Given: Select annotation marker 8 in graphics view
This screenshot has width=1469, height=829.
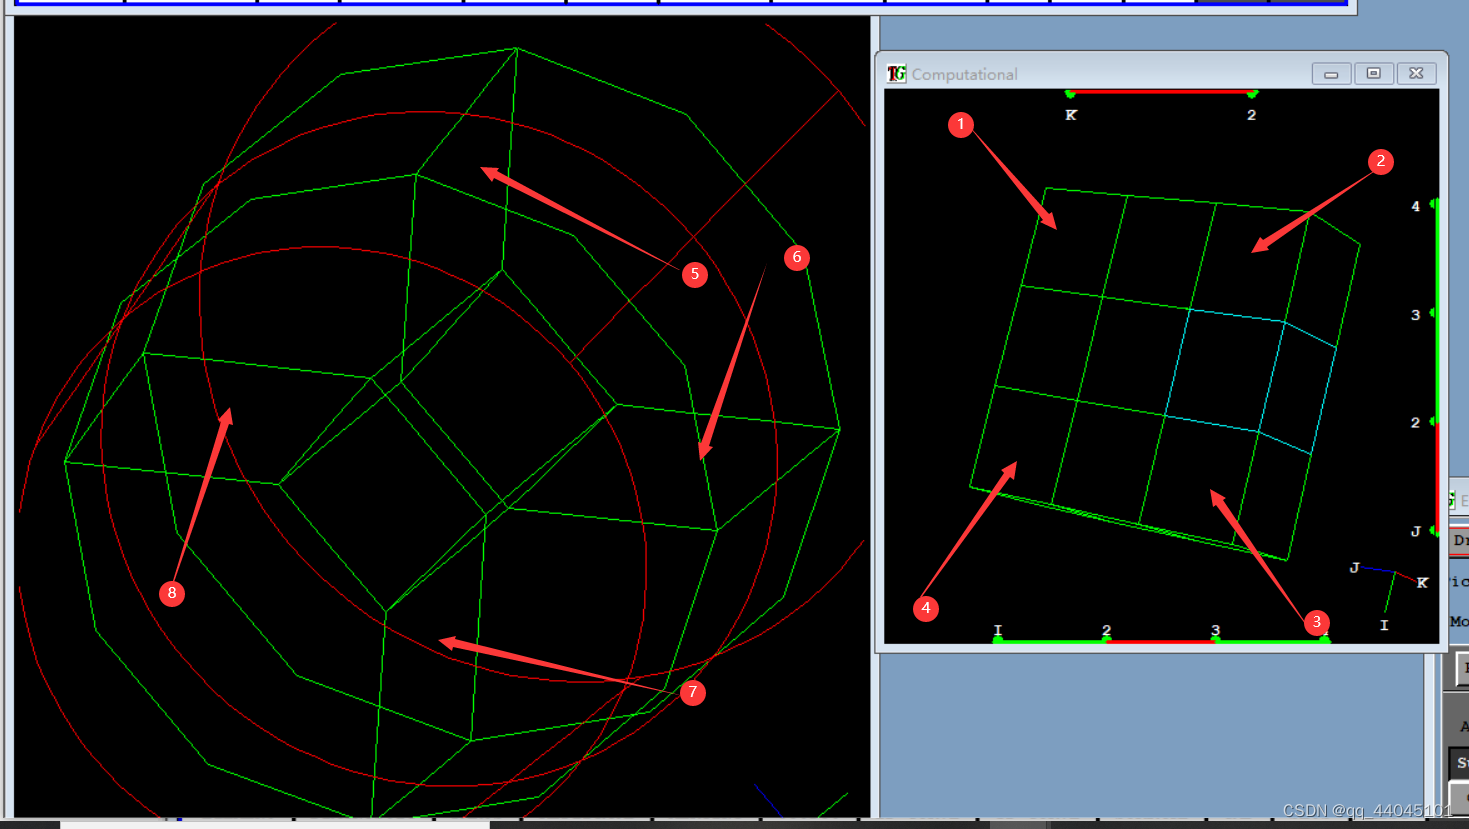Looking at the screenshot, I should (172, 592).
